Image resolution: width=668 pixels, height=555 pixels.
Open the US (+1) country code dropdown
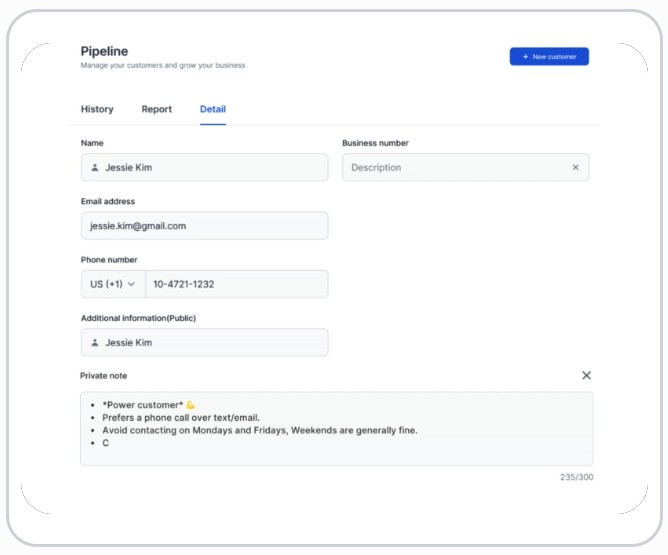click(112, 284)
